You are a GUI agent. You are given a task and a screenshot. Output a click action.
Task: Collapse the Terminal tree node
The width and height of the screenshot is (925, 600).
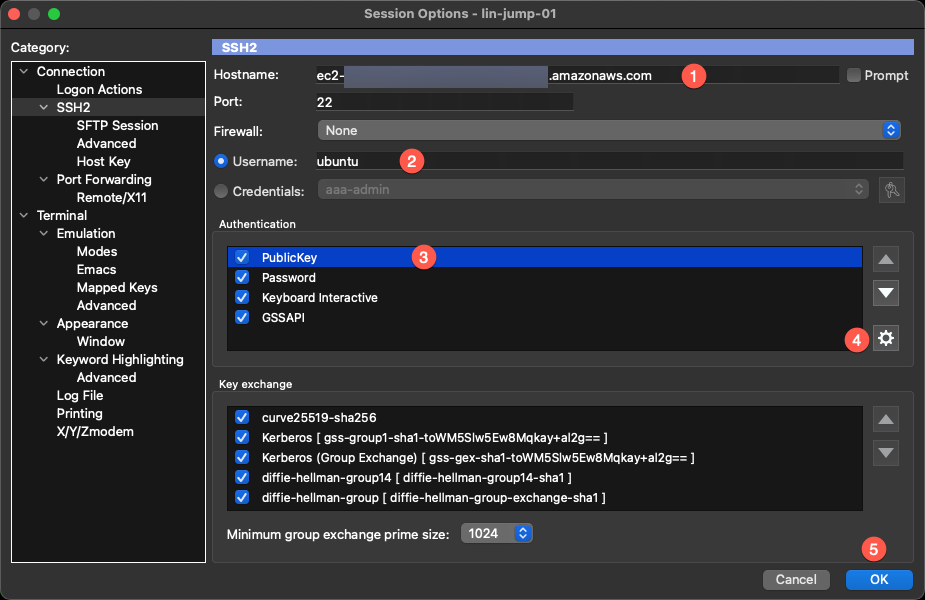[x=24, y=215]
